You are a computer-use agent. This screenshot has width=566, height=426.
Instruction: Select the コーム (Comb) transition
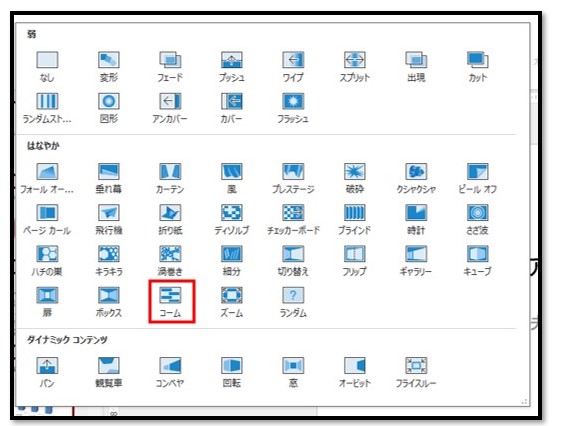tap(170, 302)
